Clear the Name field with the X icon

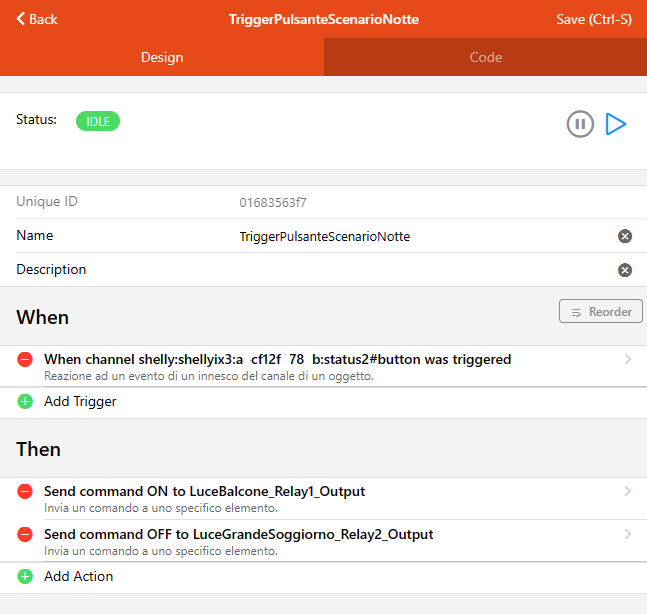625,236
